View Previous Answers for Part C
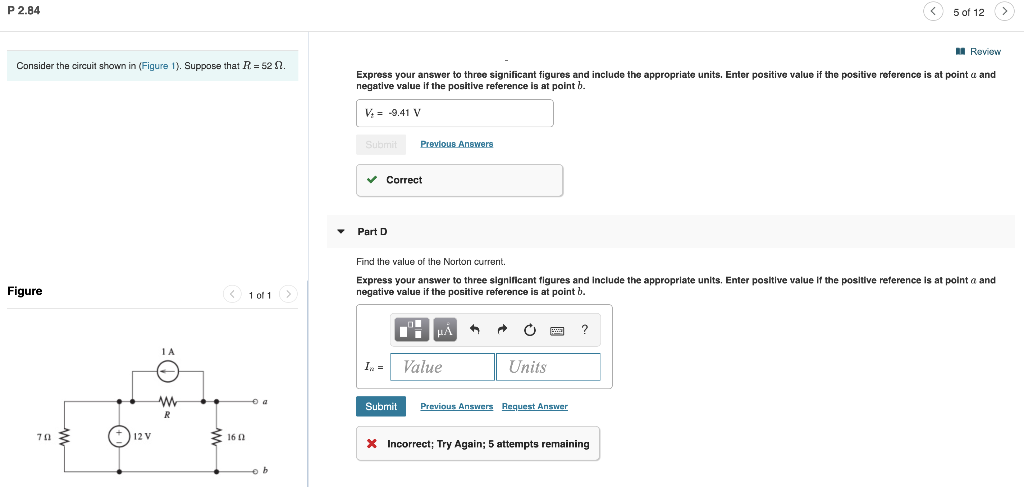 click(x=456, y=144)
